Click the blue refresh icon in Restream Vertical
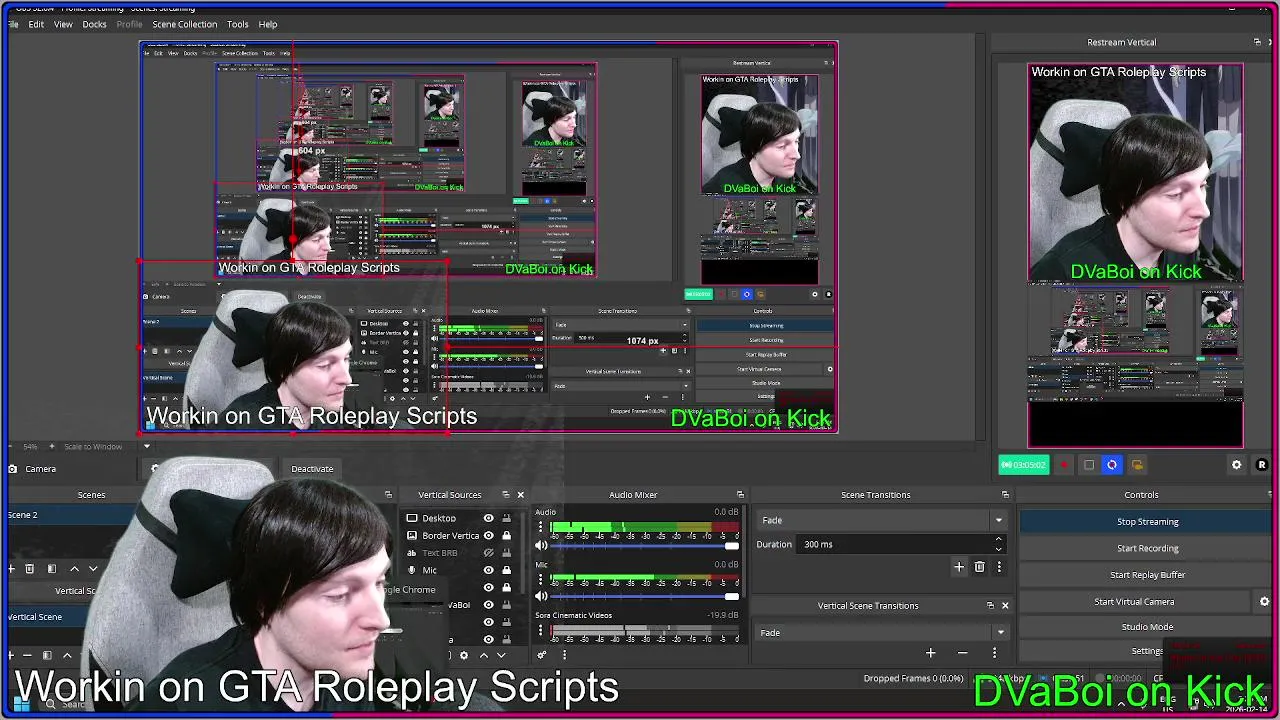 pyautogui.click(x=1112, y=465)
